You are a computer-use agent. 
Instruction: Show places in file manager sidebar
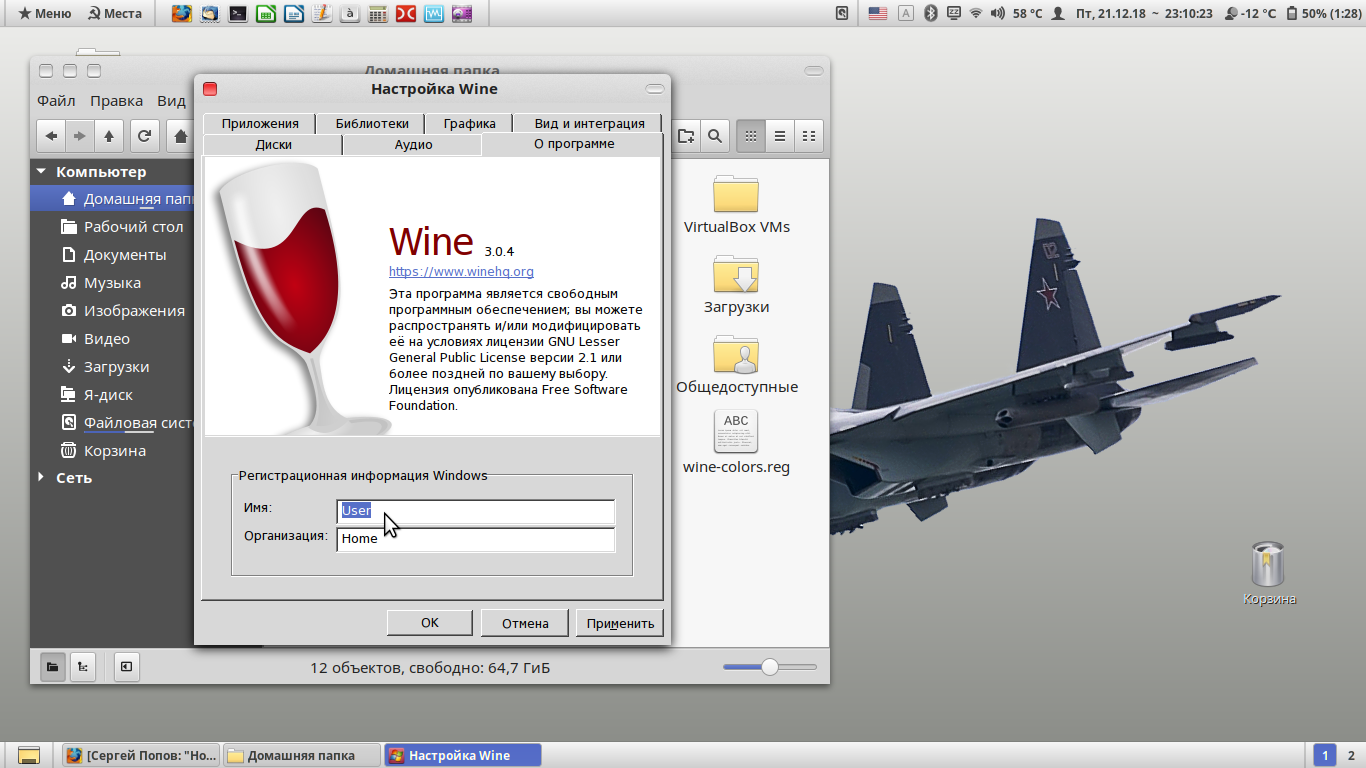[53, 666]
